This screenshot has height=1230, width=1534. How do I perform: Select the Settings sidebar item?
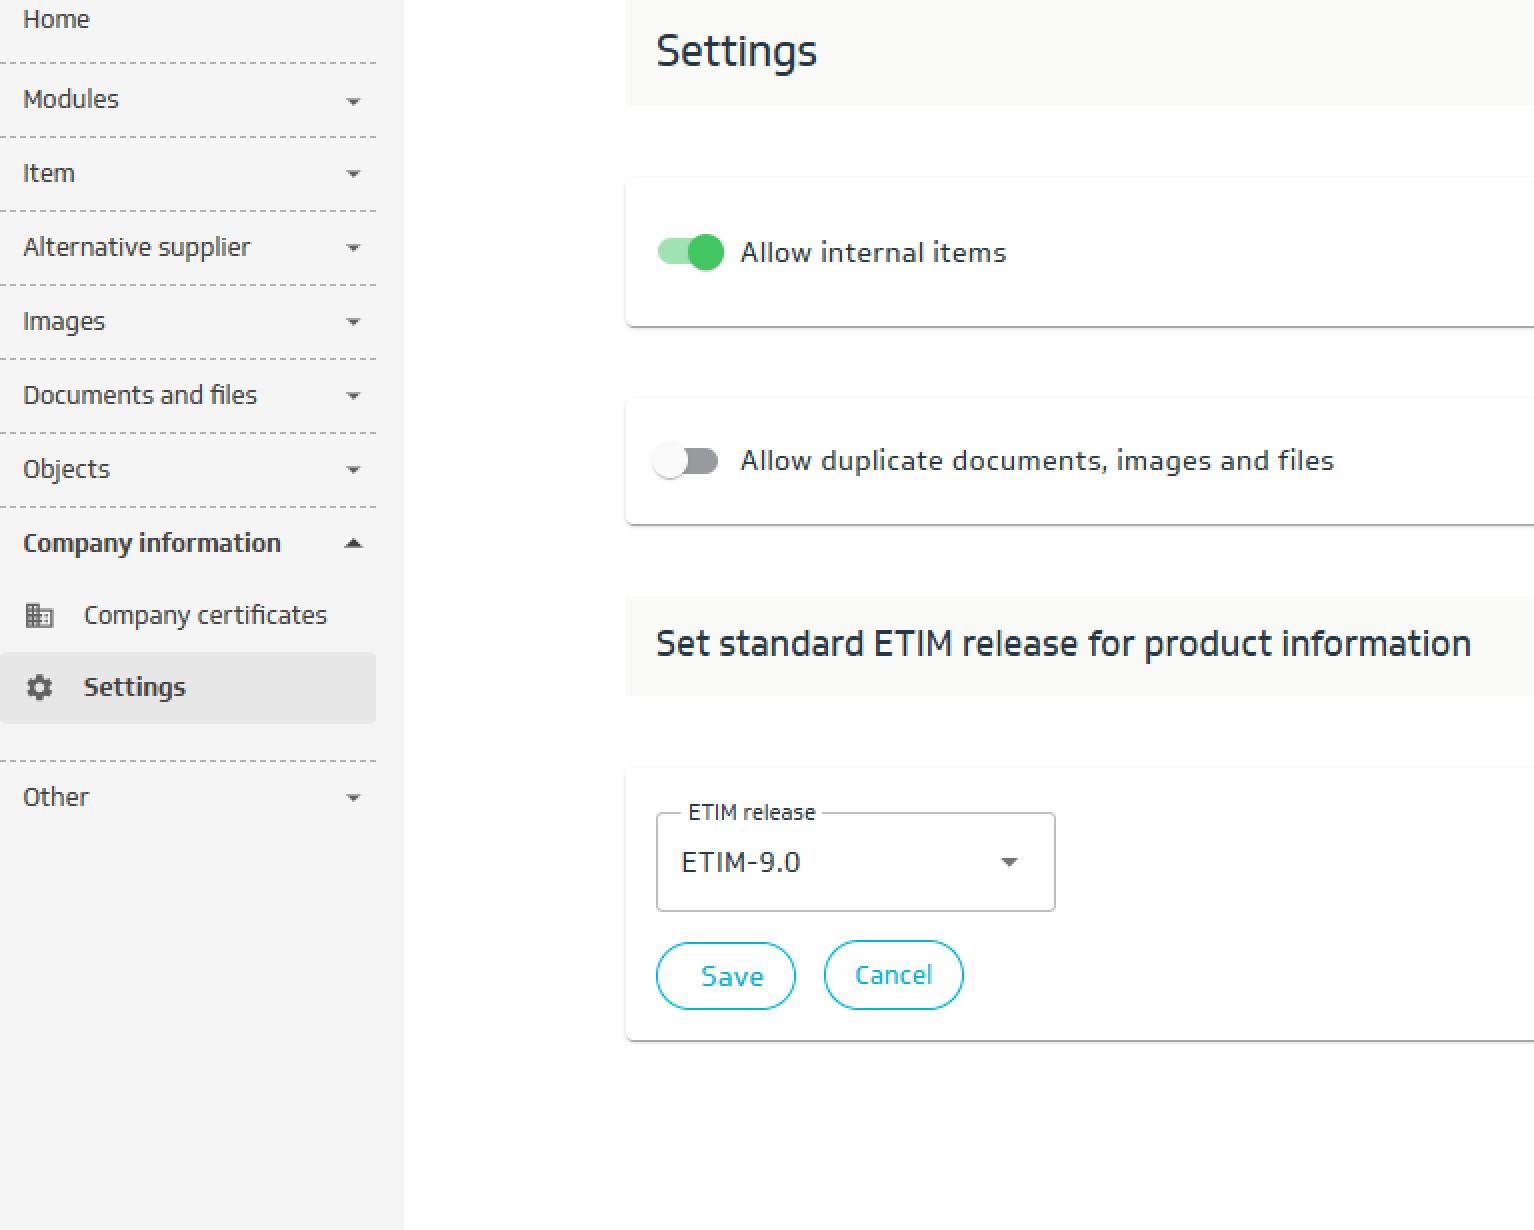(x=135, y=688)
